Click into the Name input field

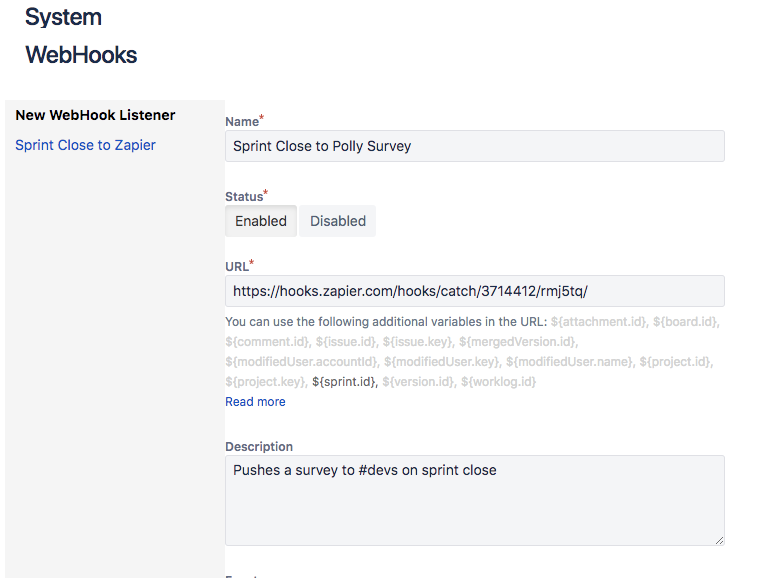point(475,146)
